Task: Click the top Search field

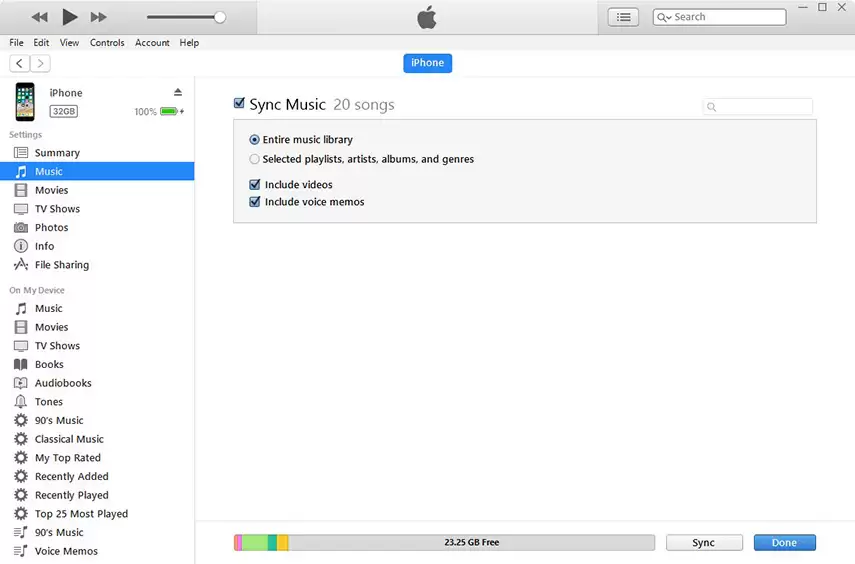Action: 719,17
